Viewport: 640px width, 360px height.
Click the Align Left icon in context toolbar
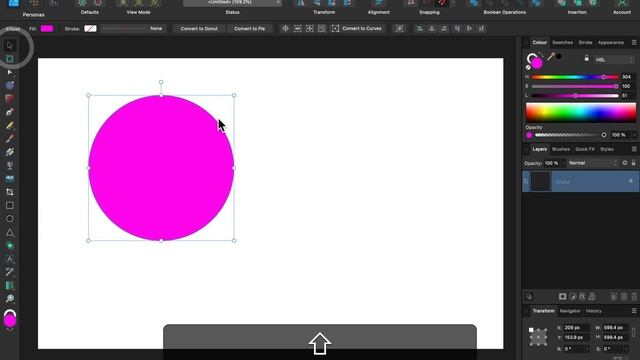[x=420, y=28]
